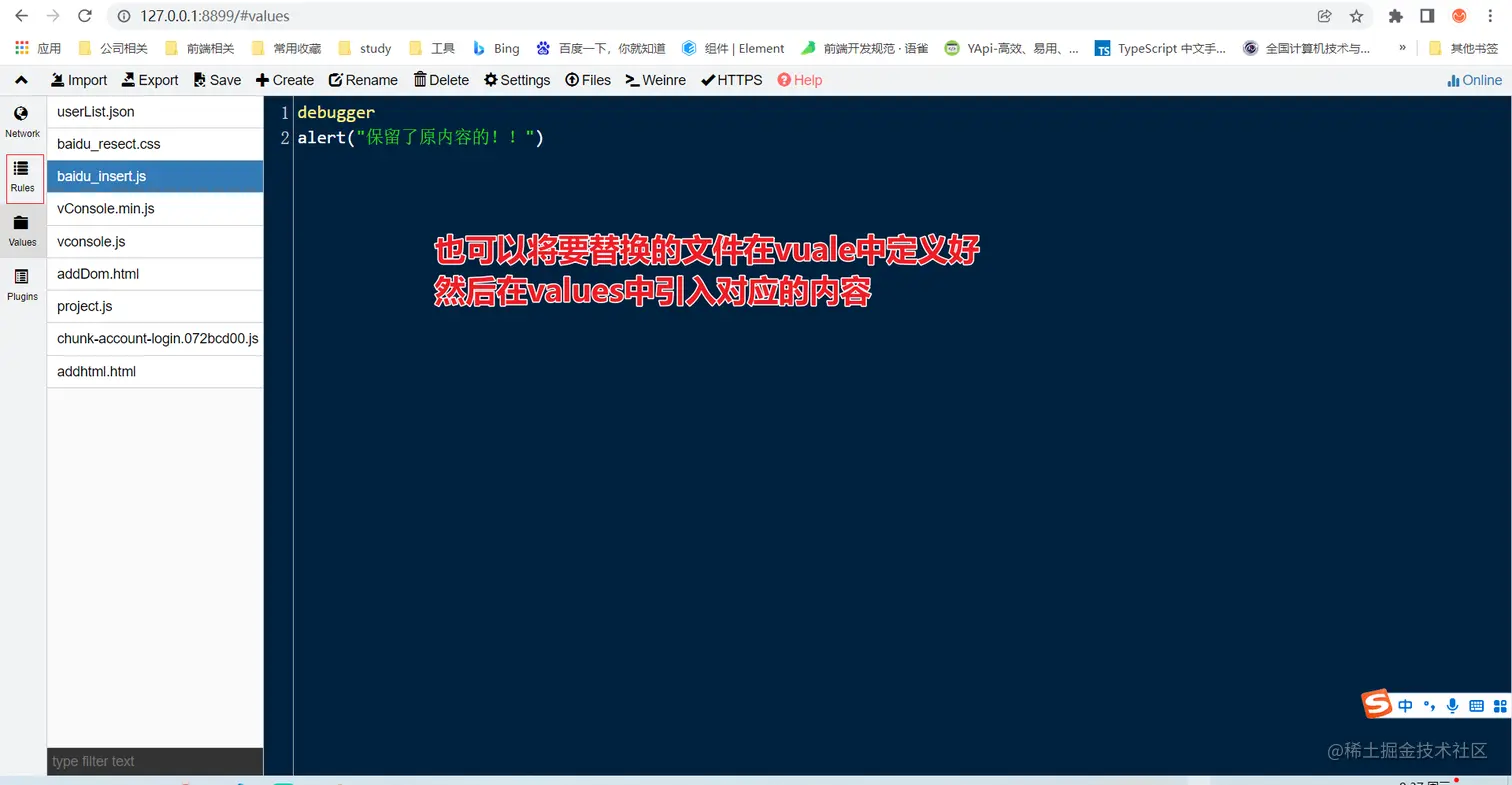Select project.js value
The image size is (1512, 785).
coord(155,307)
